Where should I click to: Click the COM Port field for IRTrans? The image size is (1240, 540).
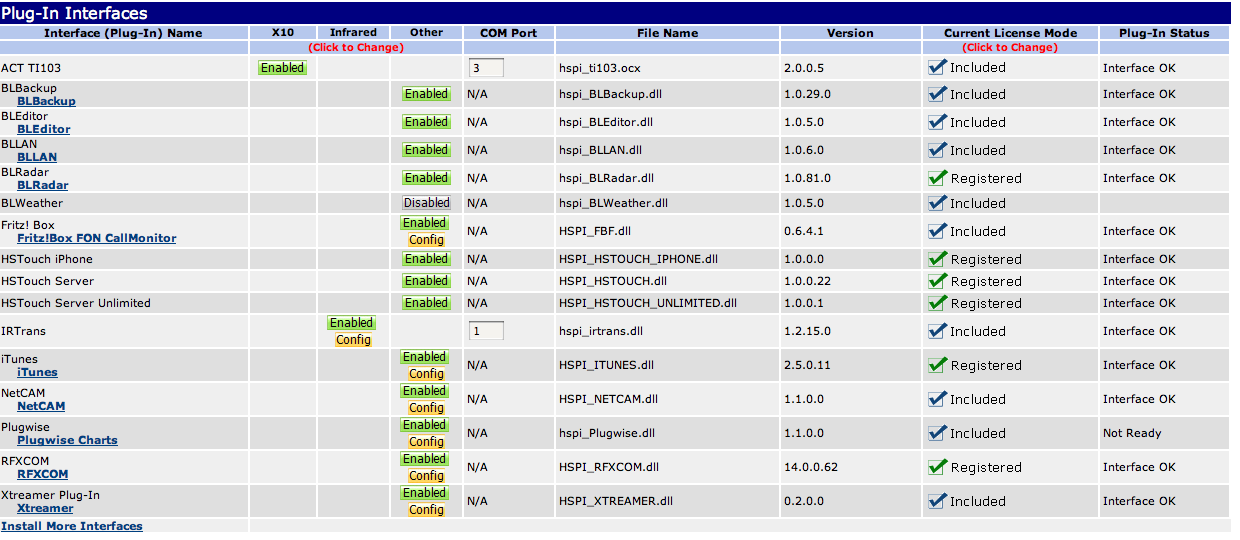point(486,331)
